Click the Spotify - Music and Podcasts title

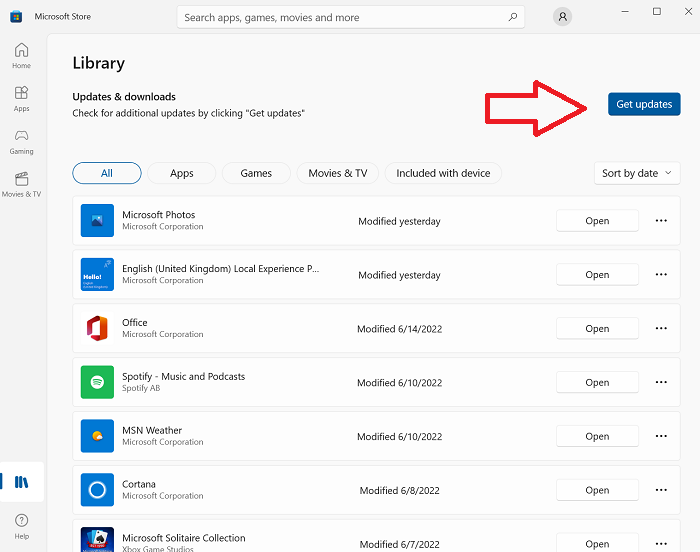coord(183,376)
